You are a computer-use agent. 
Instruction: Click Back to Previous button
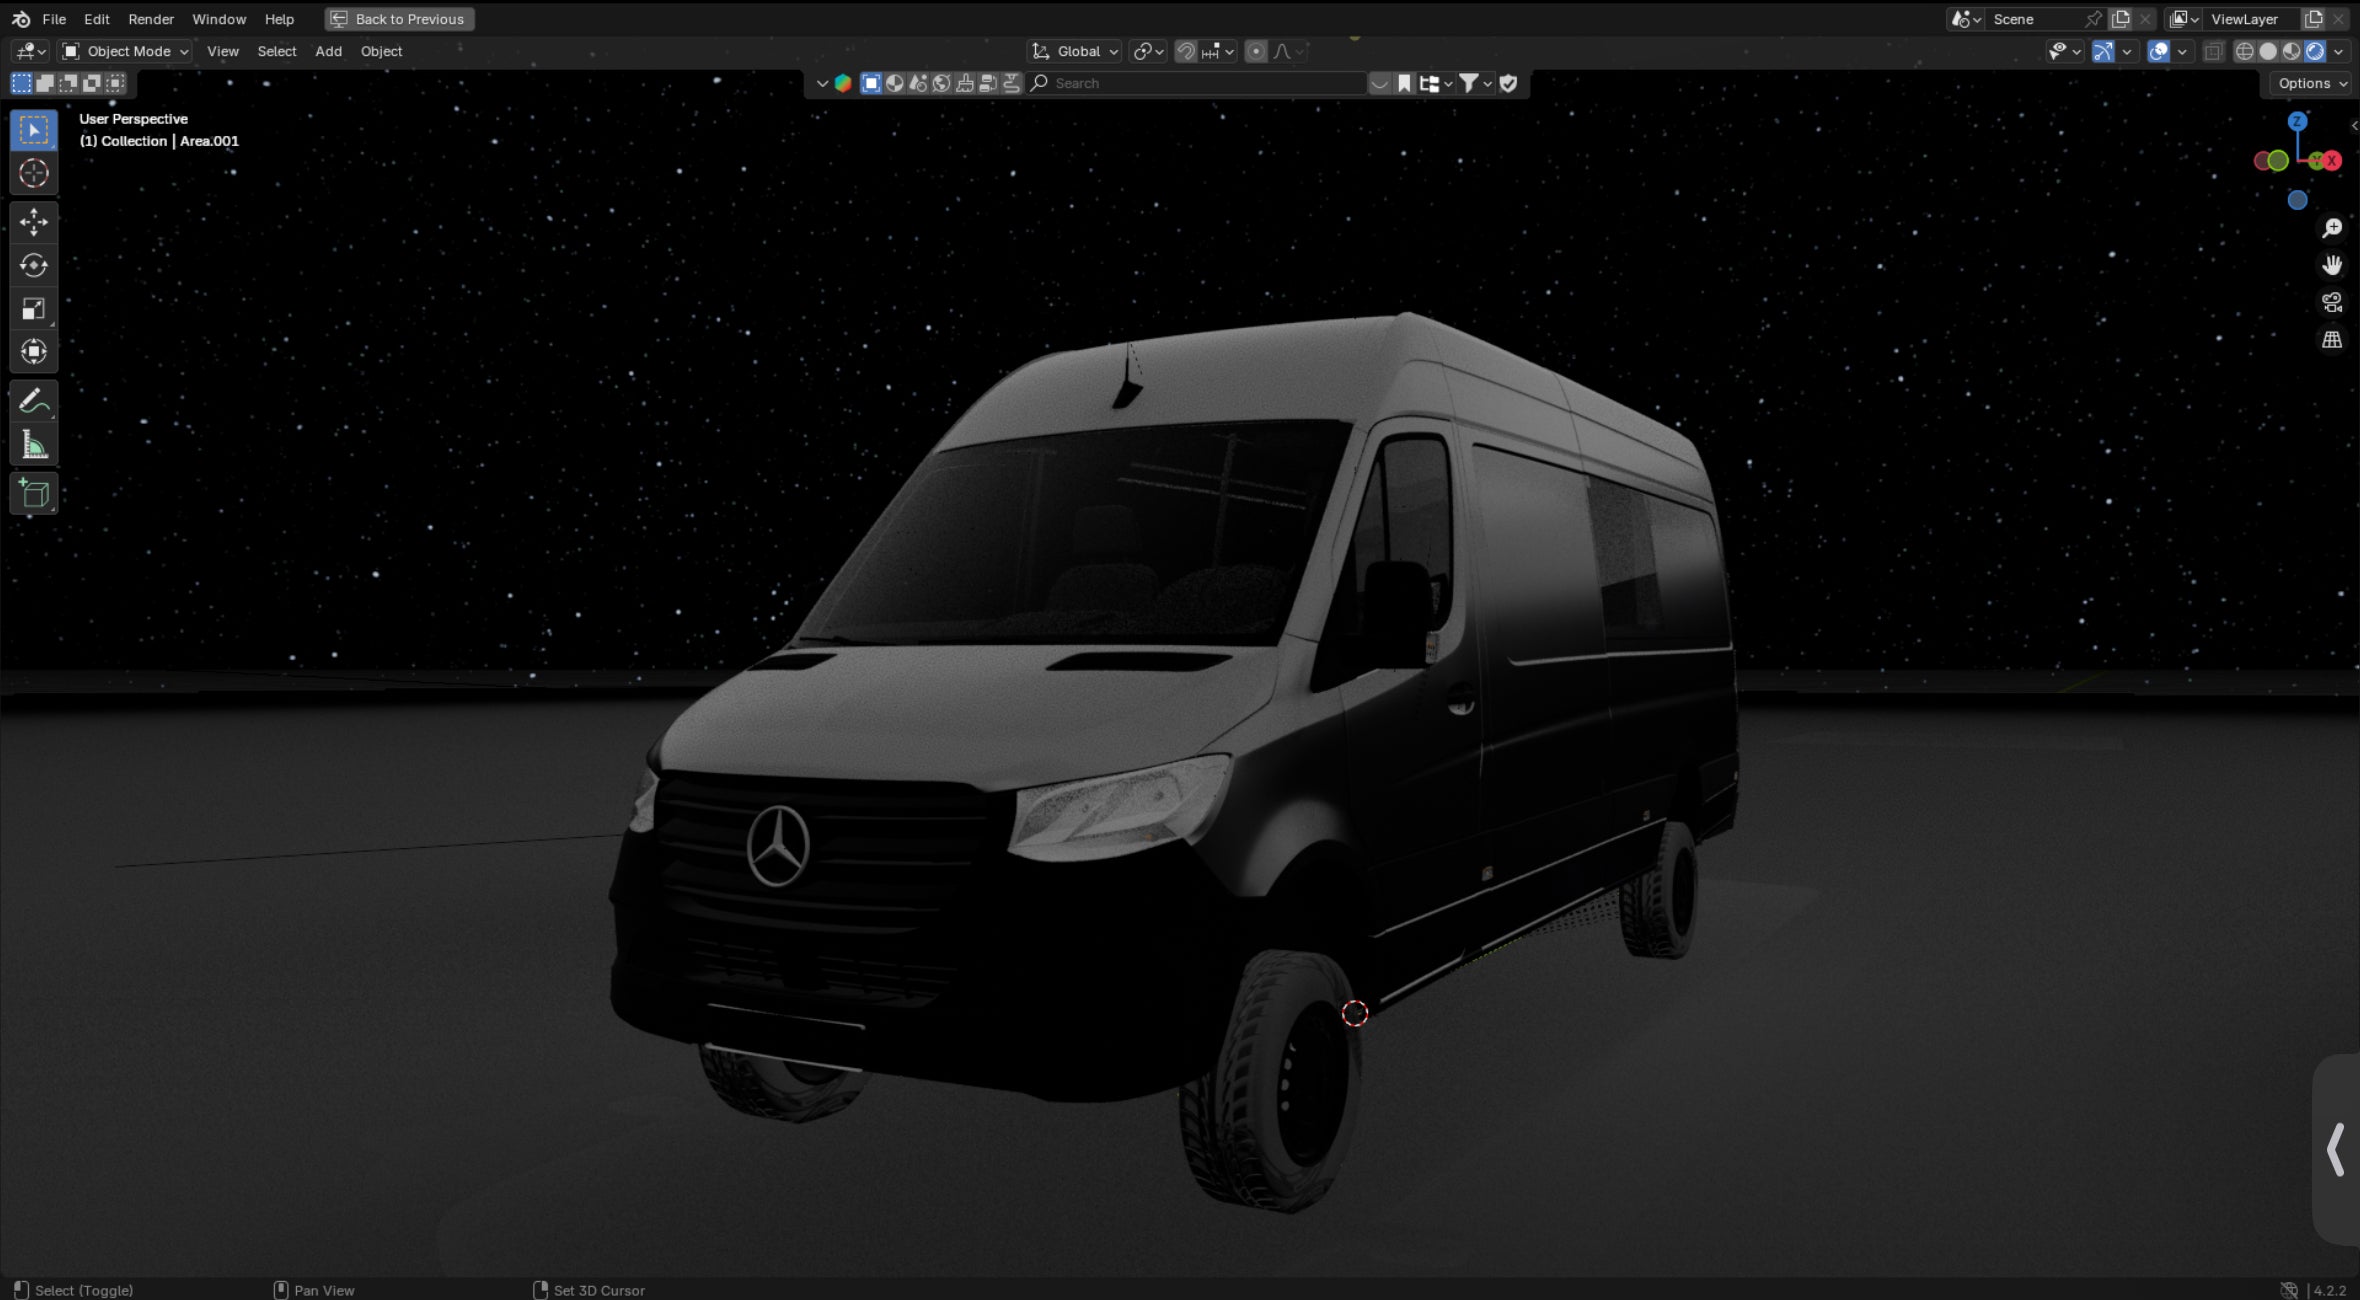pos(399,19)
